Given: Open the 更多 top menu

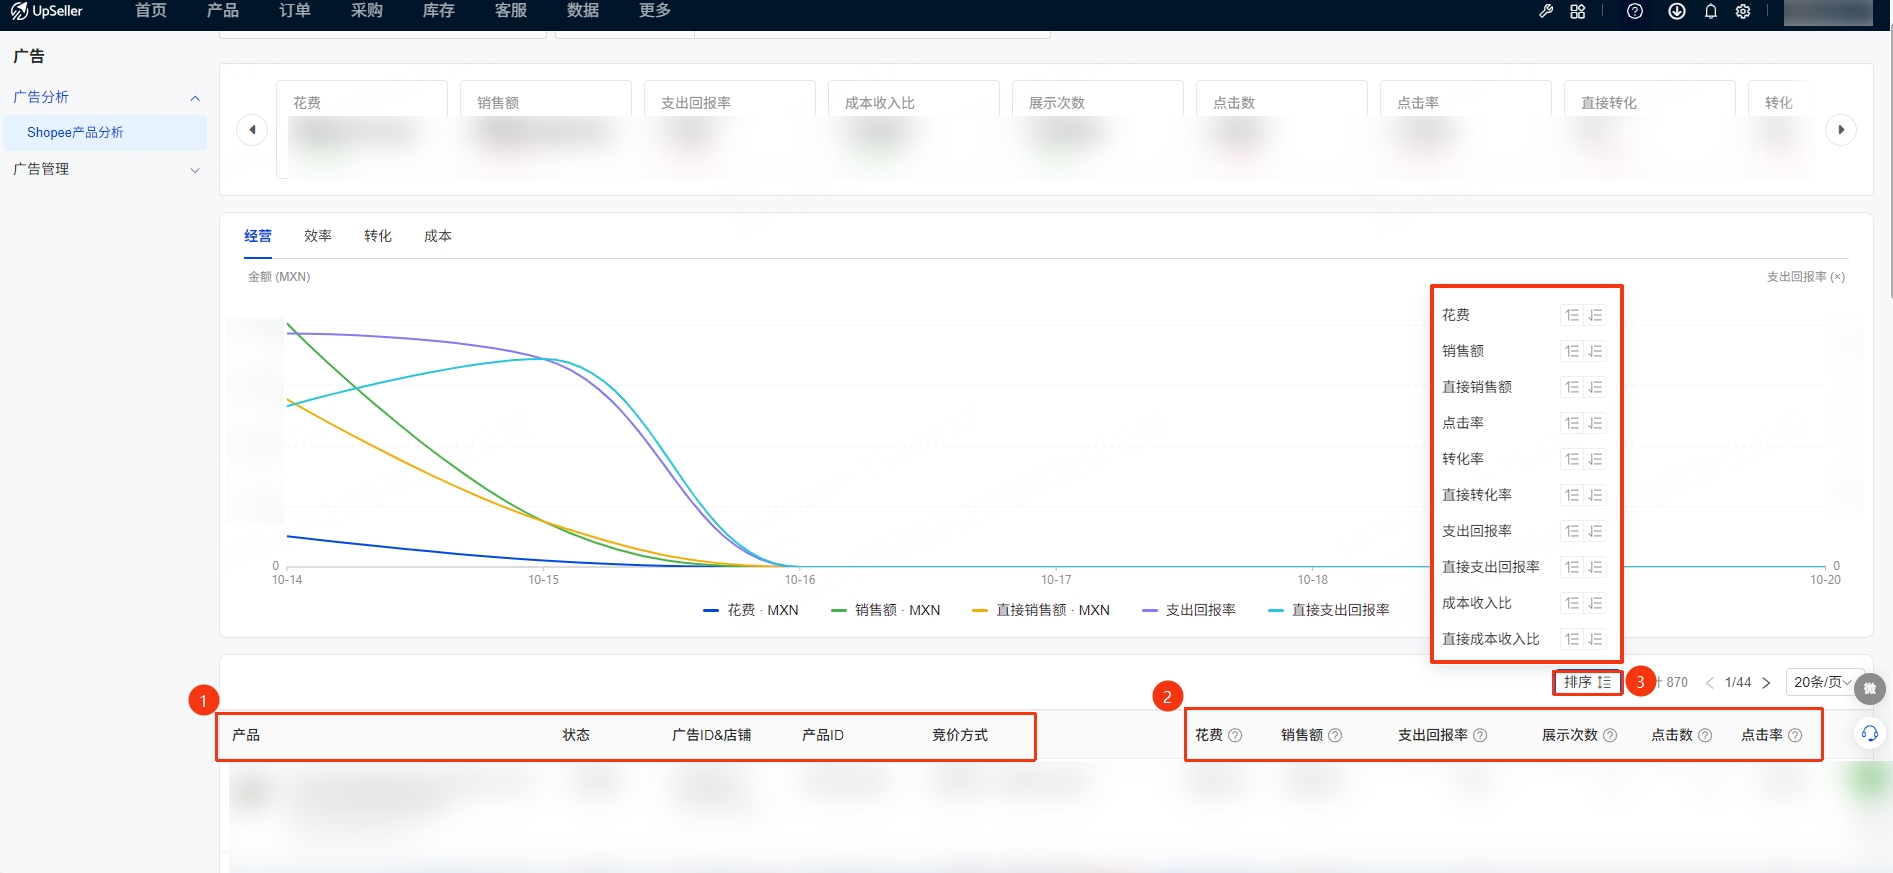Looking at the screenshot, I should point(655,11).
